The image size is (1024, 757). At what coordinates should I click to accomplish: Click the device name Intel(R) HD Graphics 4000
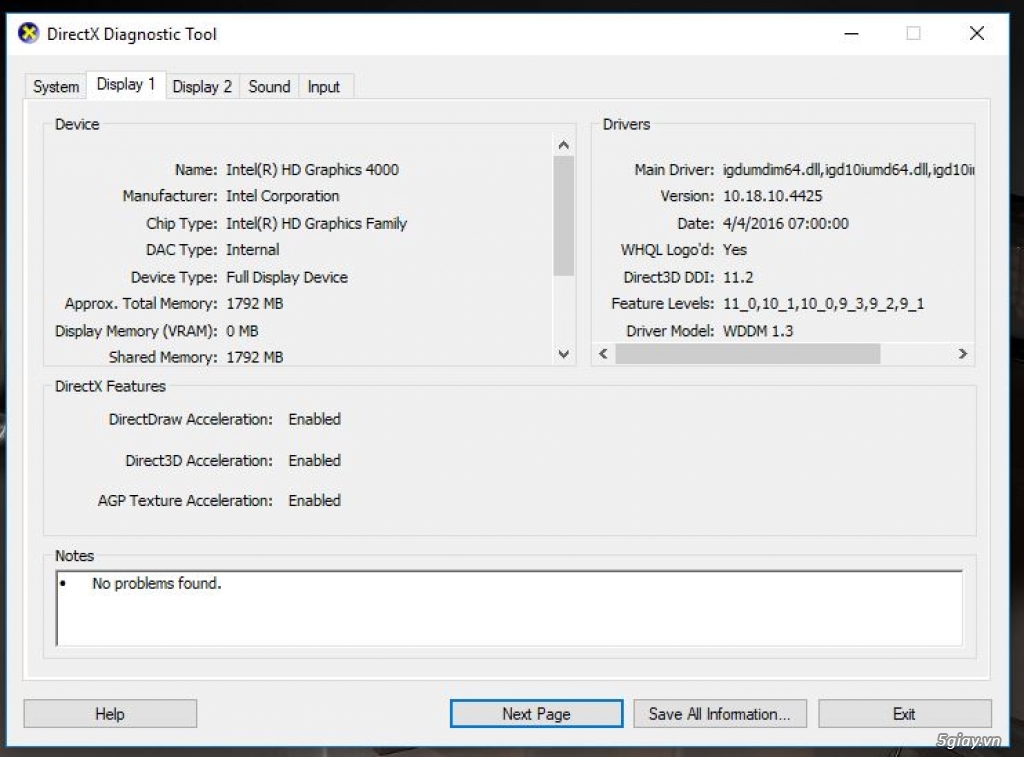click(x=312, y=170)
